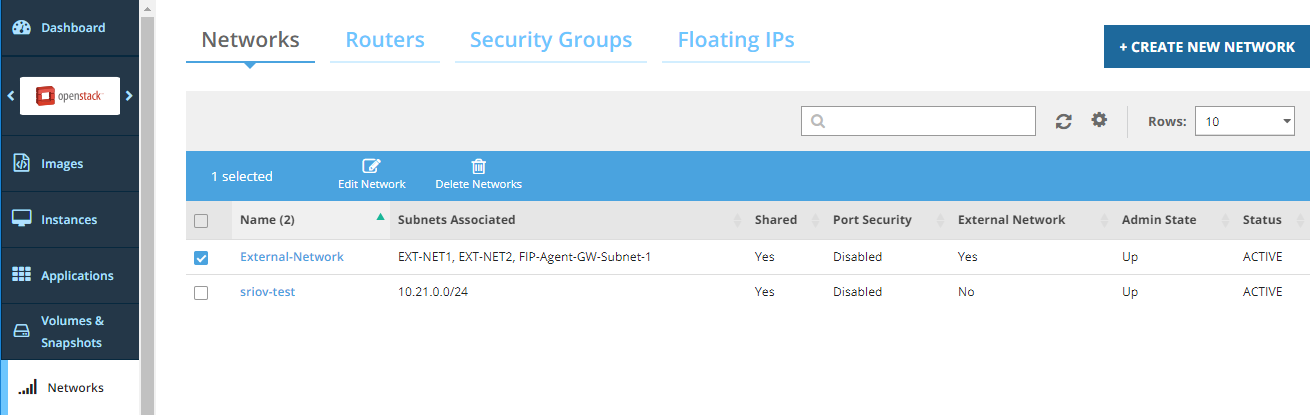Screen dimensions: 1314x415
Task: Open the Rows per page dropdown
Action: point(1245,122)
